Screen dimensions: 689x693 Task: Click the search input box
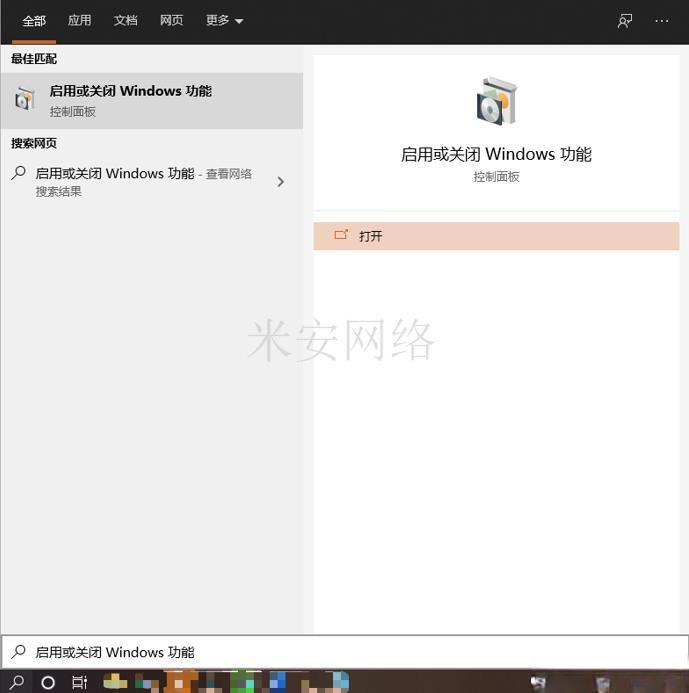tap(345, 652)
